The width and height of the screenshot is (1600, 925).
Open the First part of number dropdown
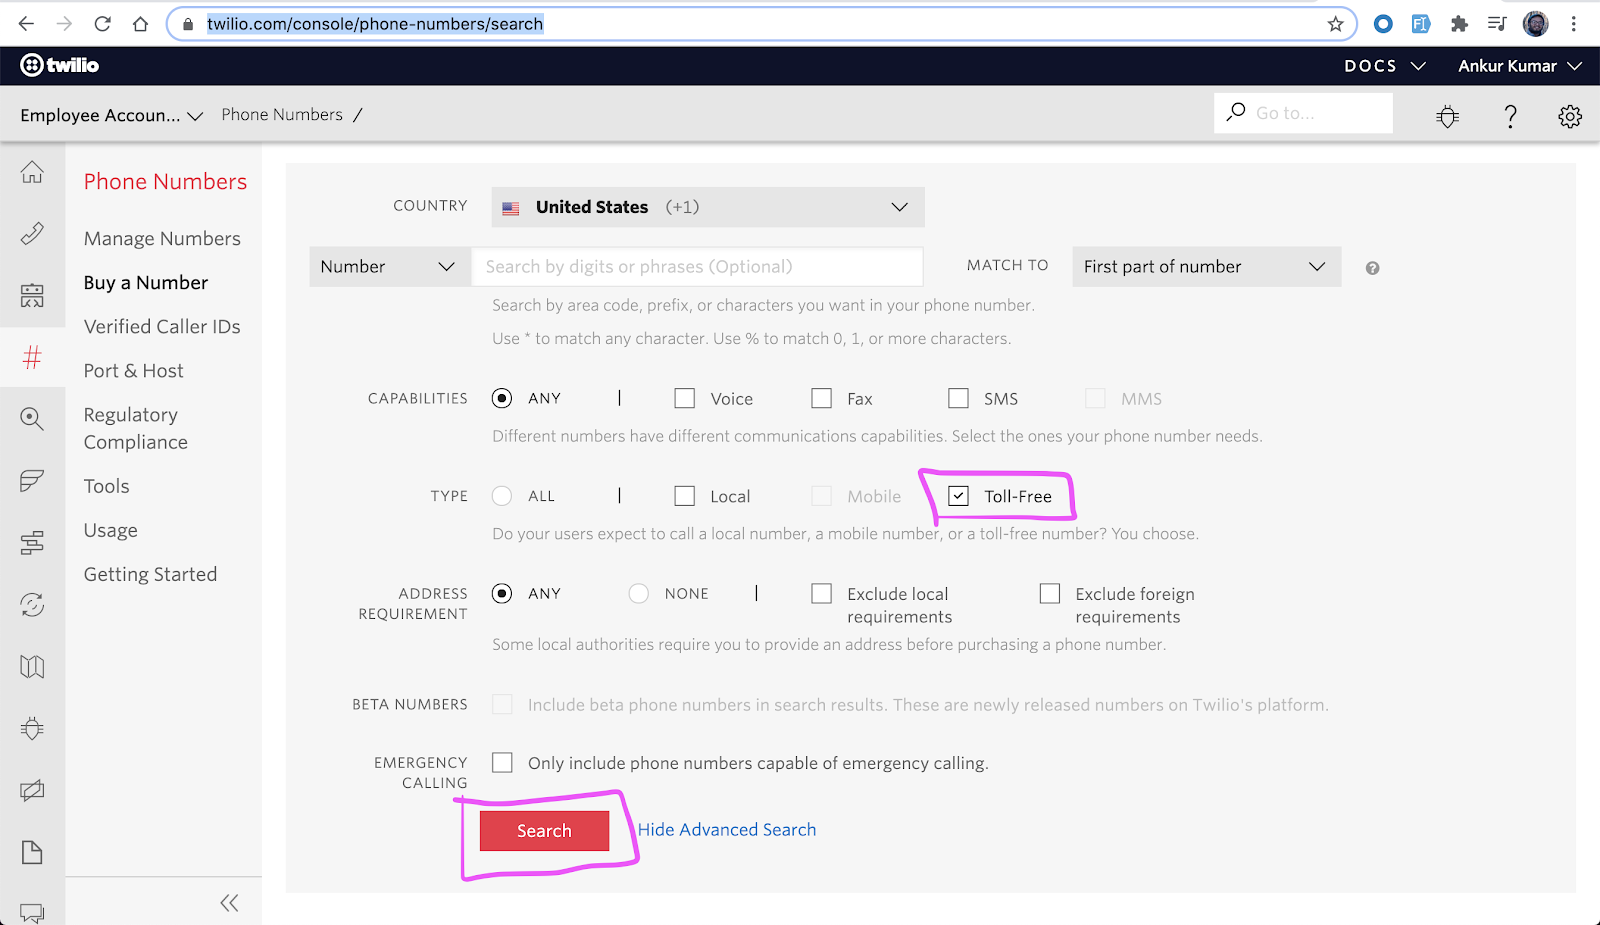pos(1205,267)
